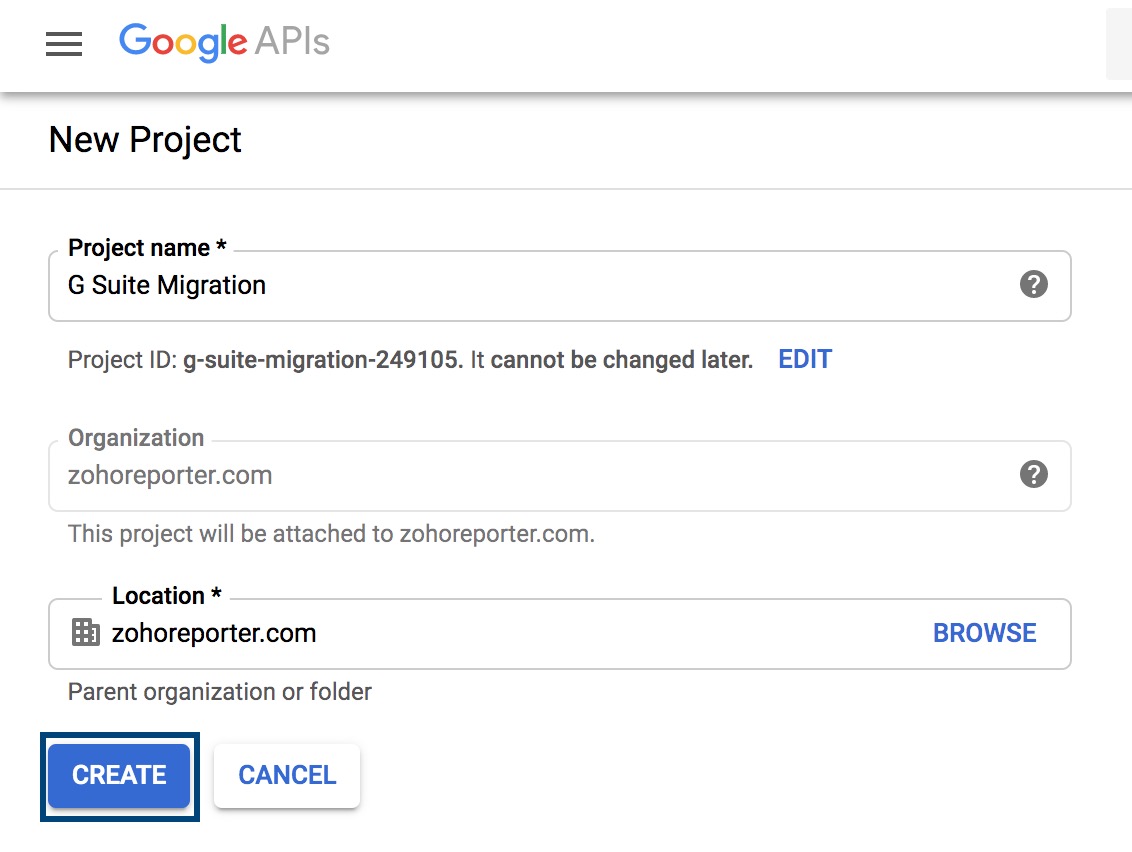Click the Project name help icon
The height and width of the screenshot is (852, 1132).
pyautogui.click(x=1033, y=285)
